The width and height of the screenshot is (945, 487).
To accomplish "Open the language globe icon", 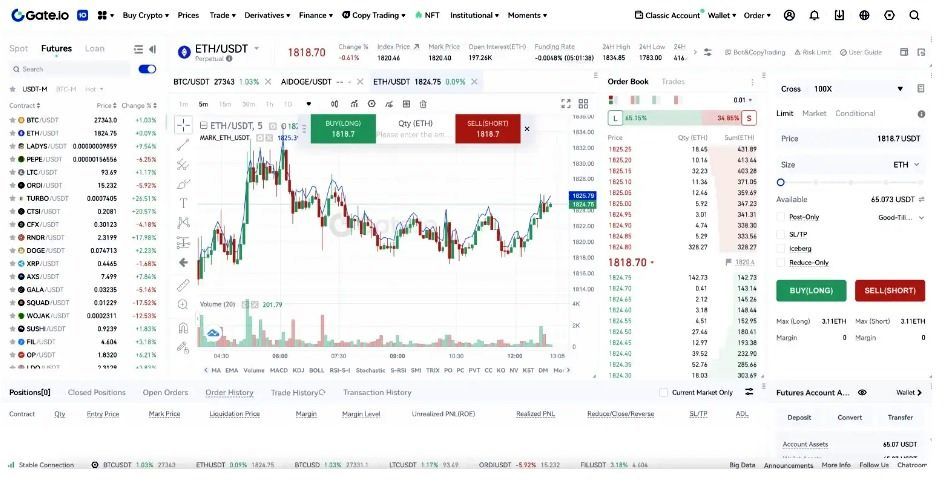I will (864, 15).
